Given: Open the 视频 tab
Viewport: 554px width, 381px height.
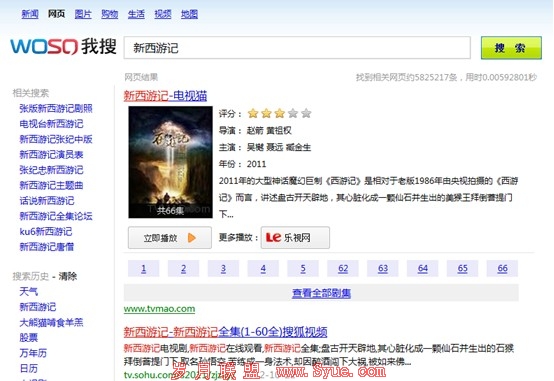Looking at the screenshot, I should [x=163, y=14].
